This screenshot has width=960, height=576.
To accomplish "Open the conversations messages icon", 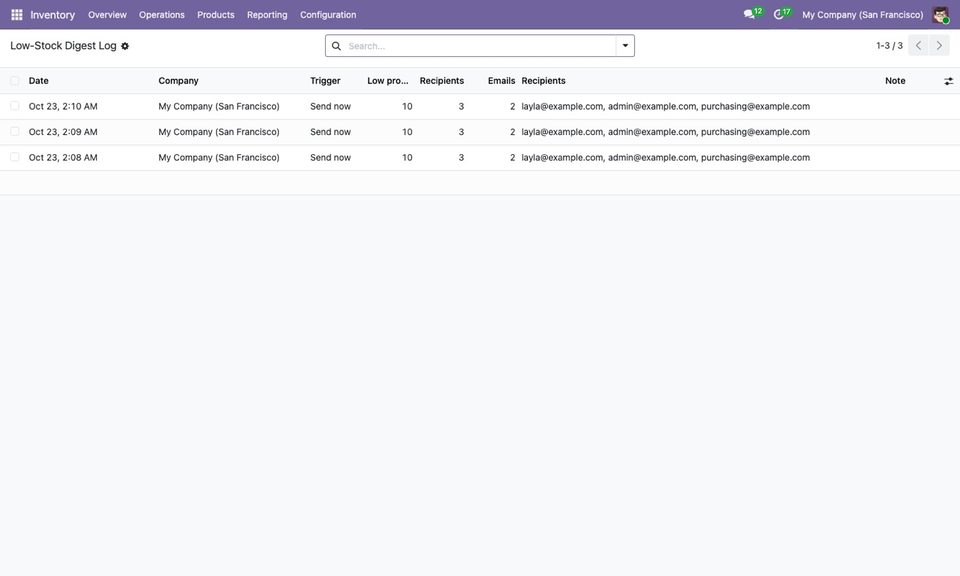I will (x=749, y=14).
